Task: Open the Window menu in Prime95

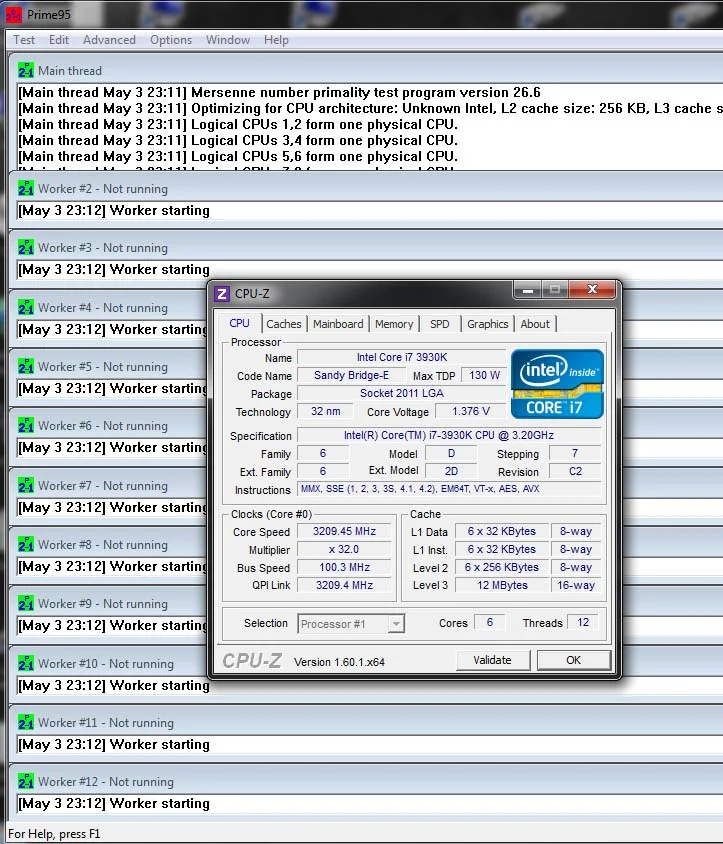Action: (228, 40)
